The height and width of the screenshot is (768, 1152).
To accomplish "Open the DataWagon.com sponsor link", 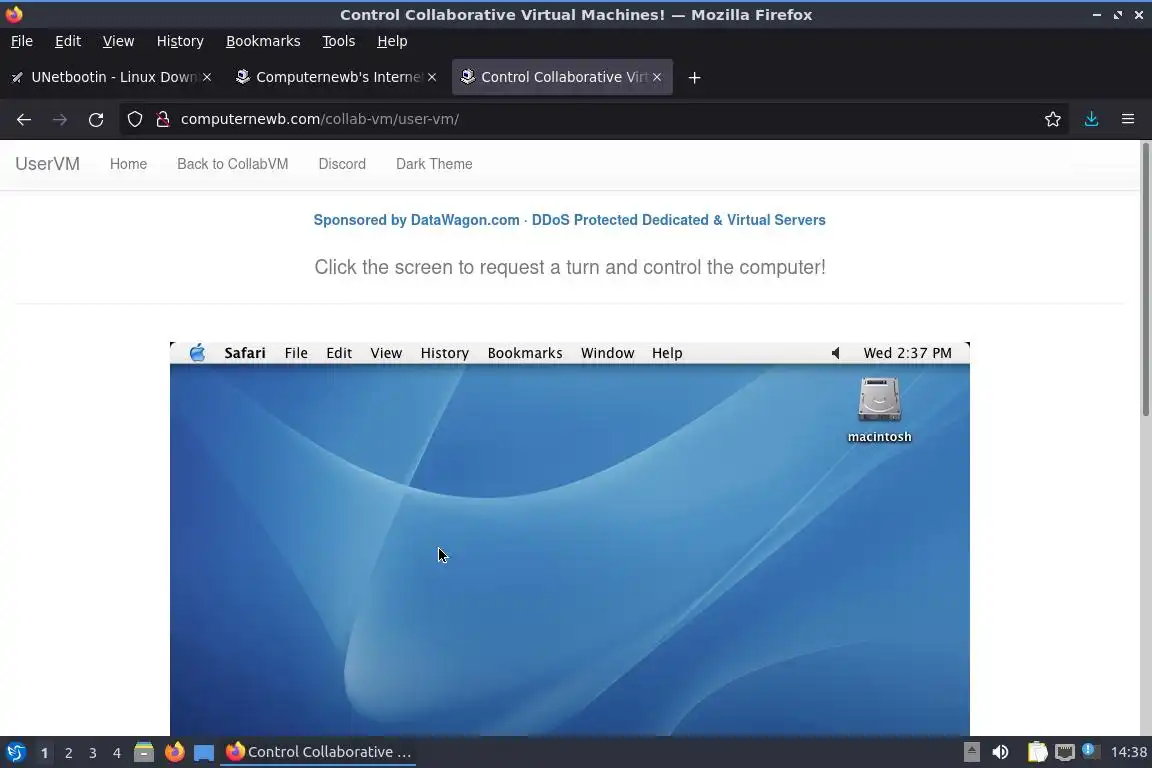I will (569, 220).
